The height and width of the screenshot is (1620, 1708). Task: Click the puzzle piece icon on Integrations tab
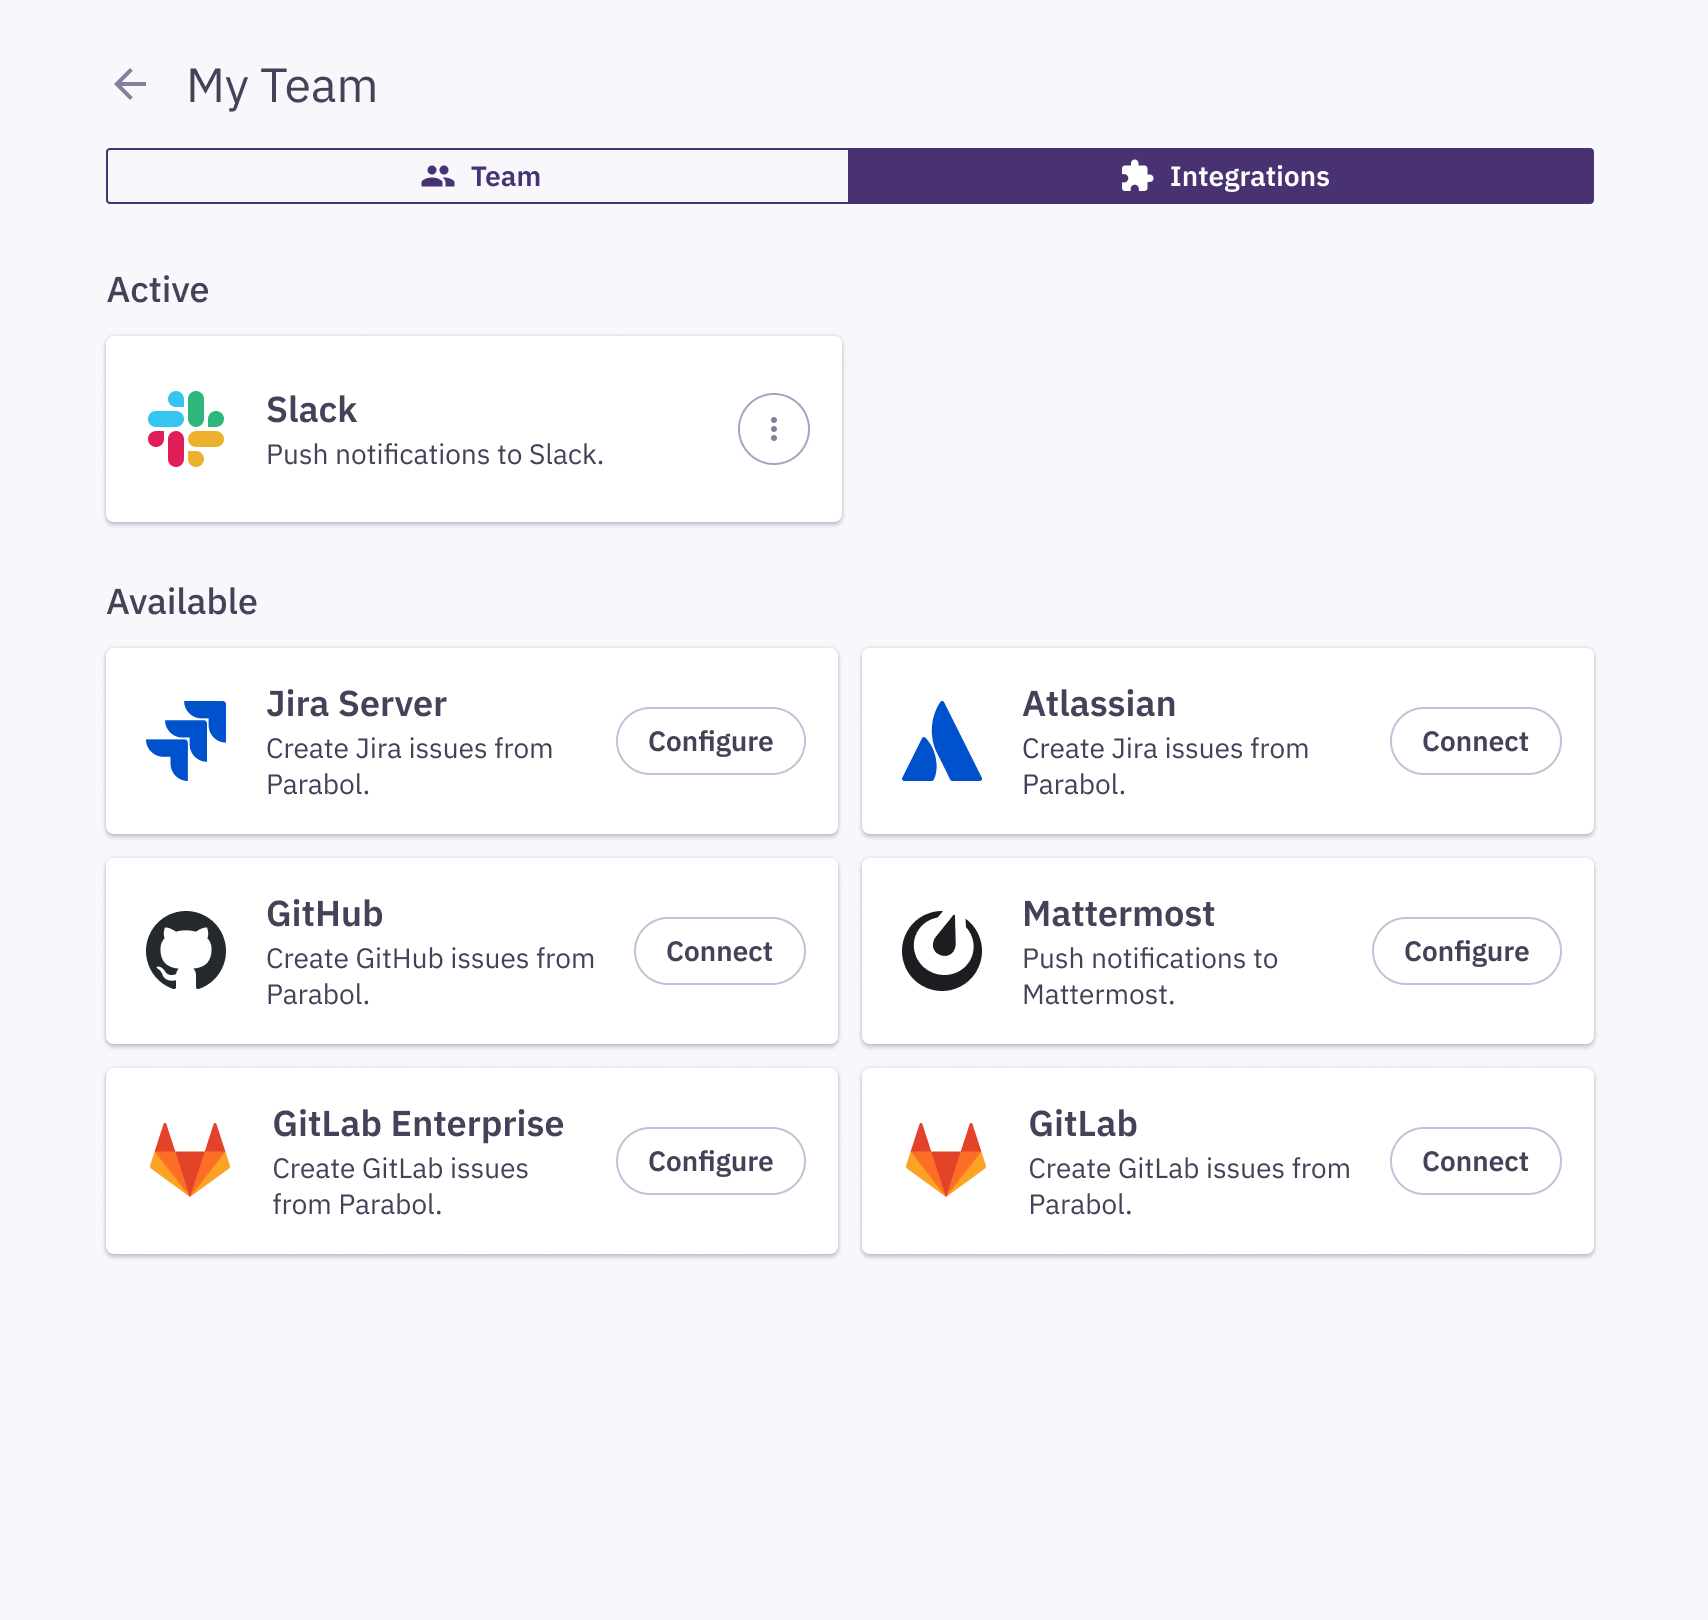click(x=1138, y=175)
